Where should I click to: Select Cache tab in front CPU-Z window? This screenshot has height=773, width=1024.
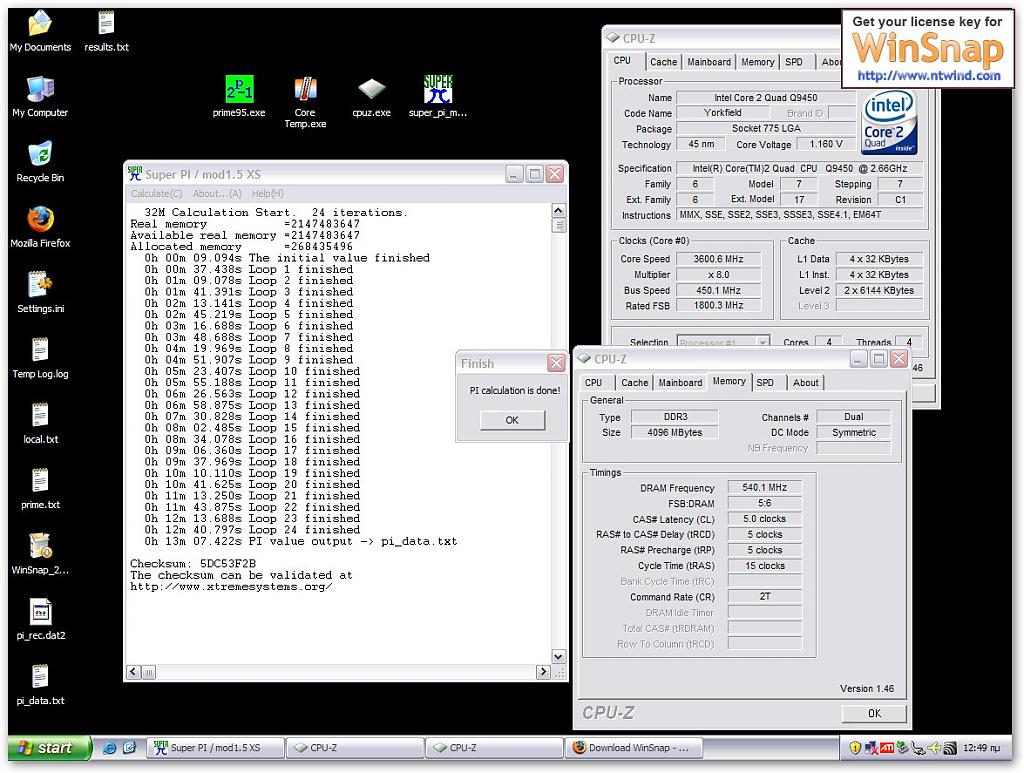634,383
